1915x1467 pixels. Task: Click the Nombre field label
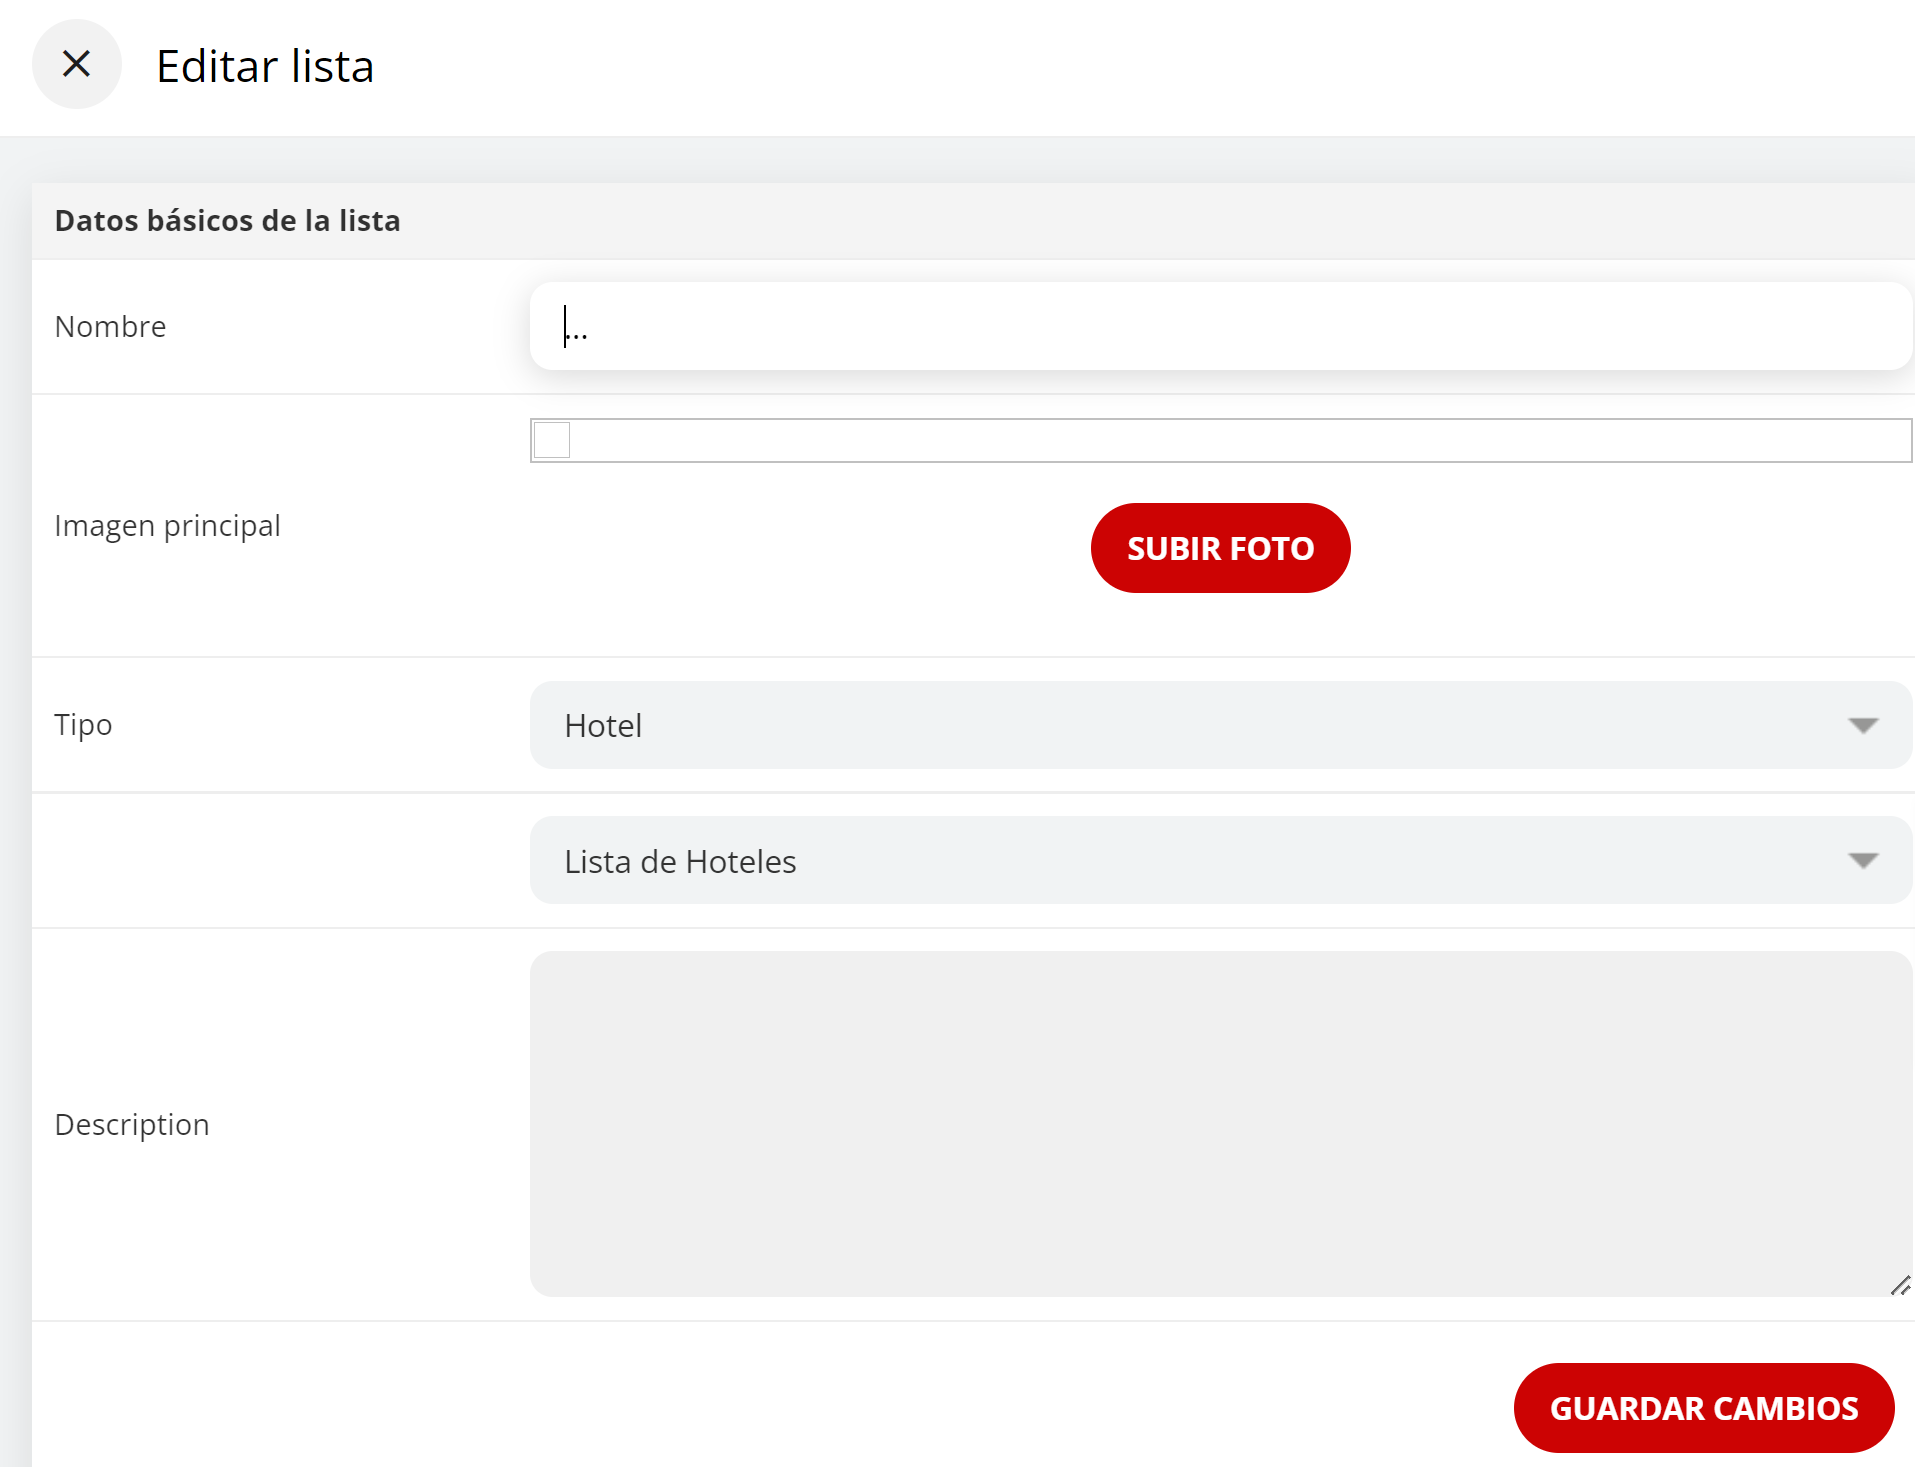pos(110,326)
